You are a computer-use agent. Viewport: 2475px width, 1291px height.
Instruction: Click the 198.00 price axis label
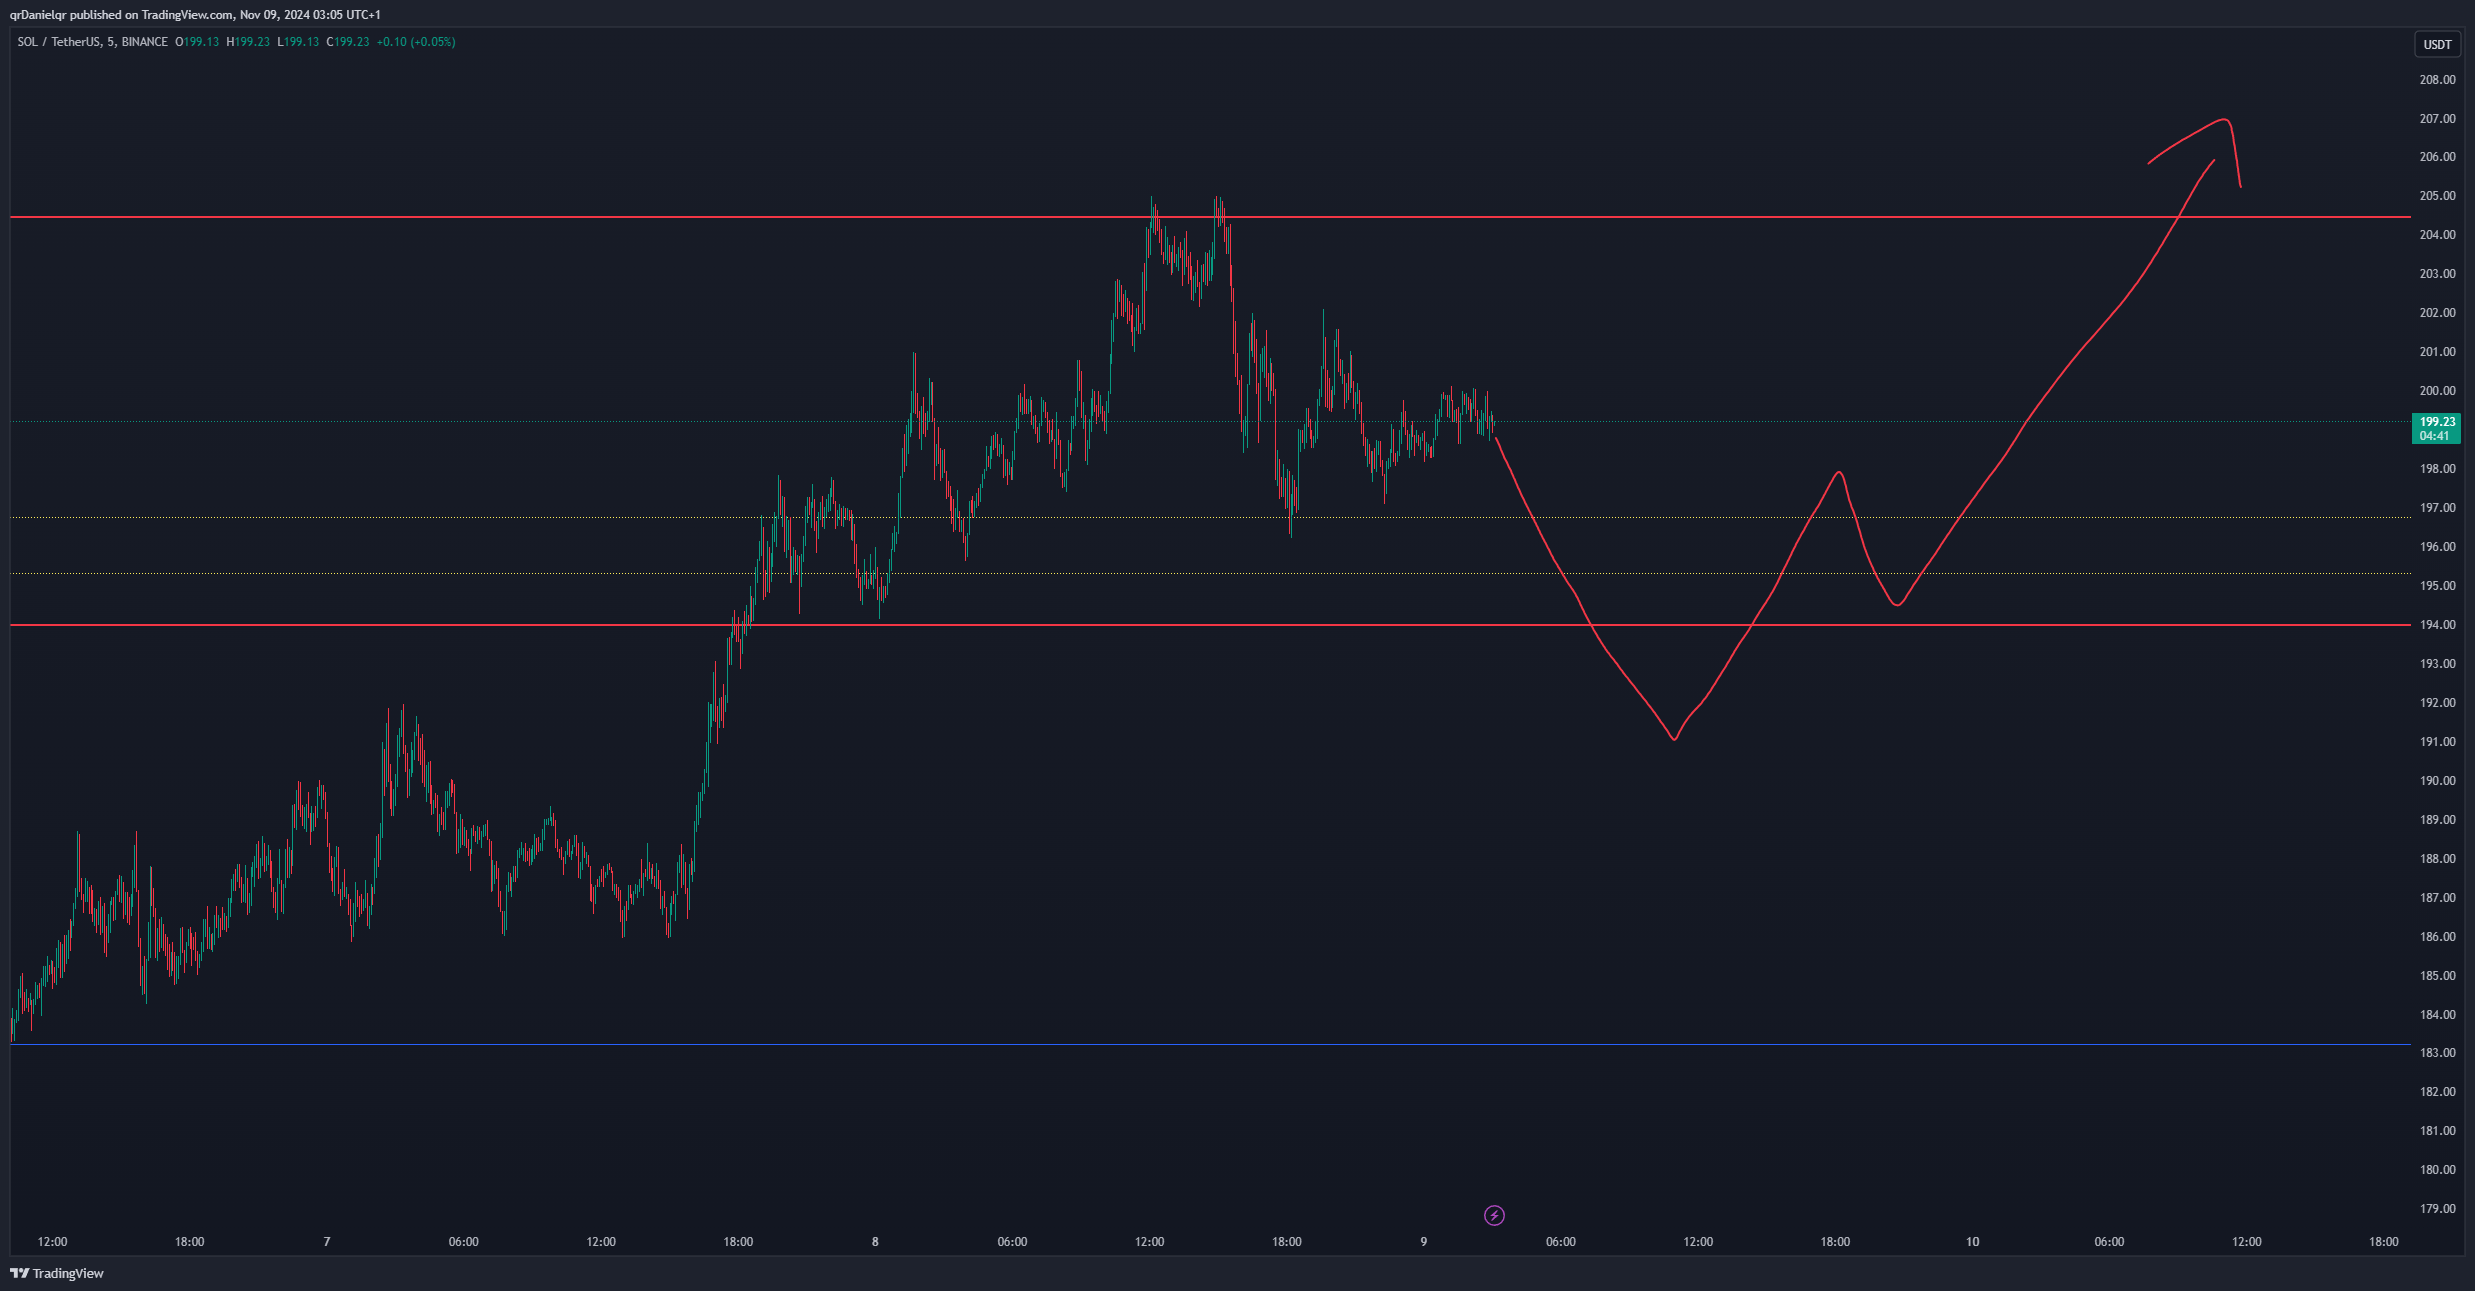click(2437, 469)
